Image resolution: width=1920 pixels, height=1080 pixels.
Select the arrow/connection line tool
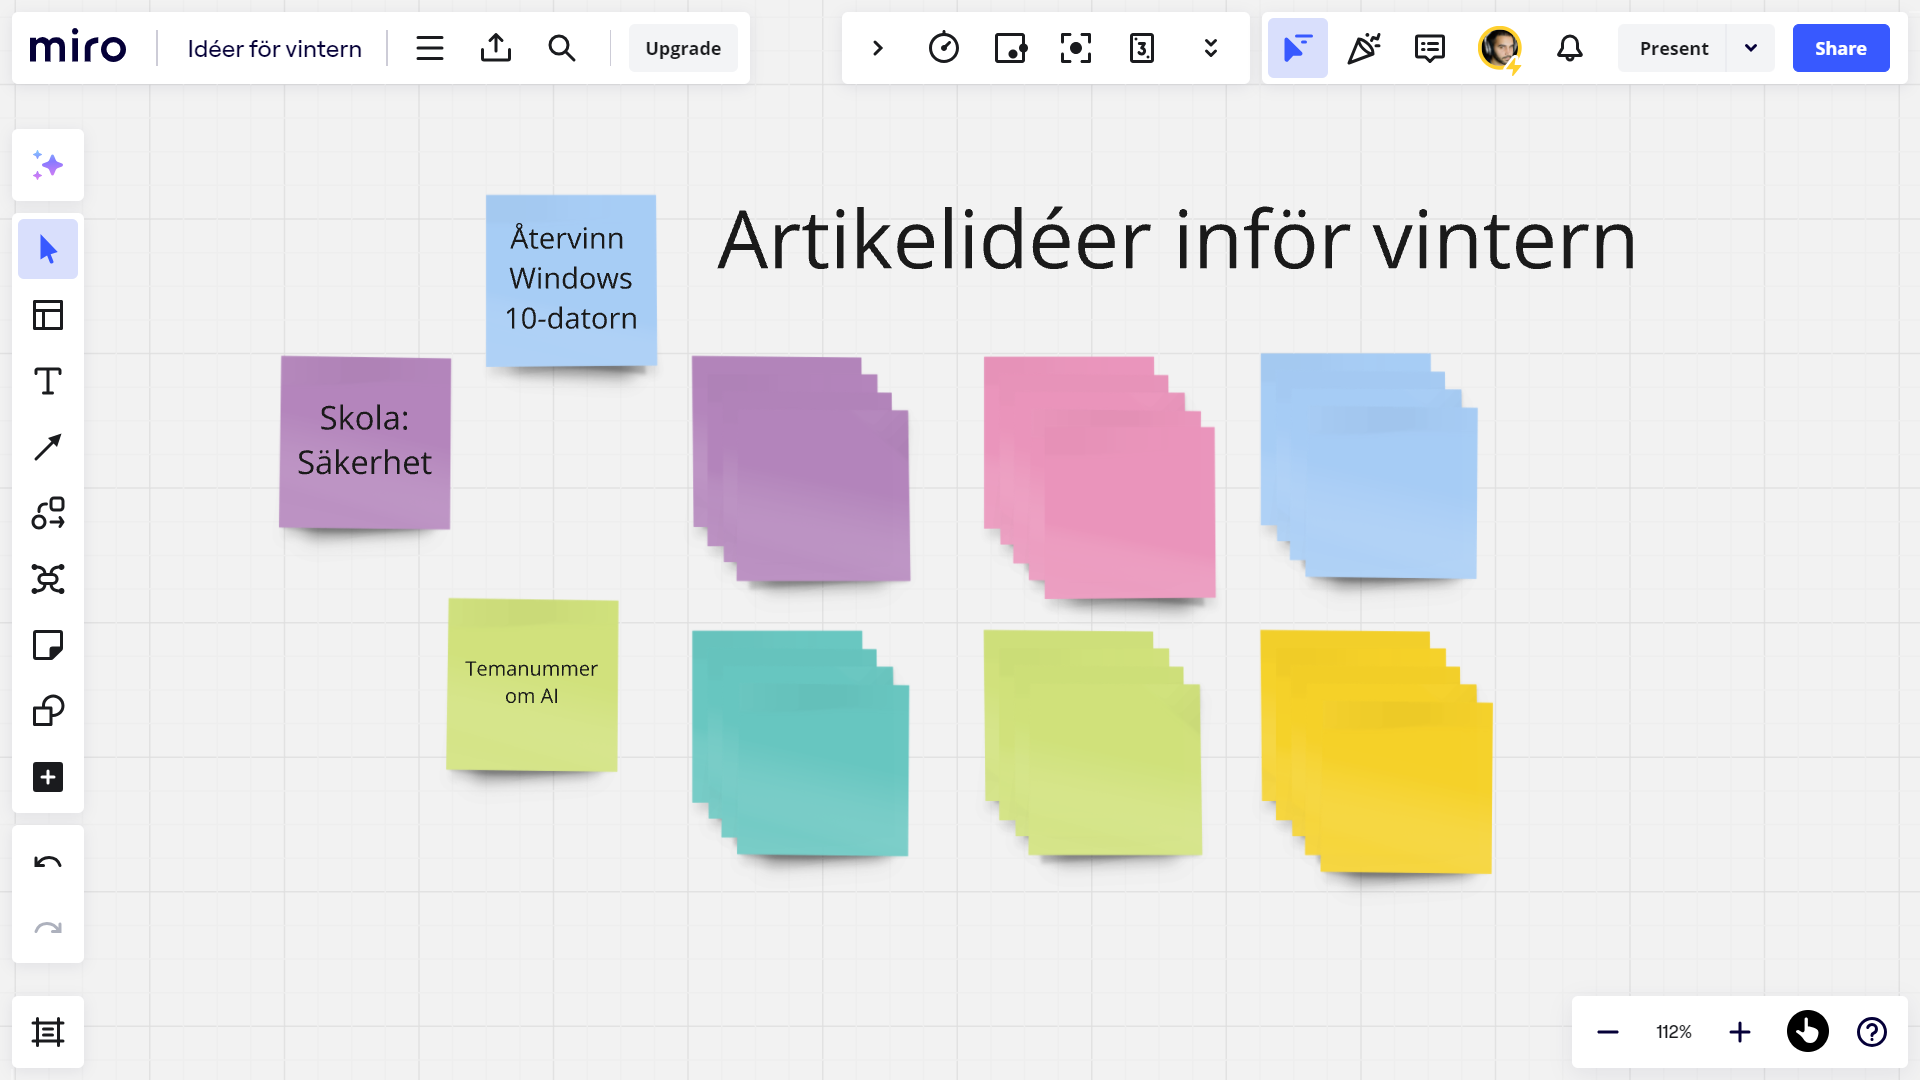(x=48, y=447)
